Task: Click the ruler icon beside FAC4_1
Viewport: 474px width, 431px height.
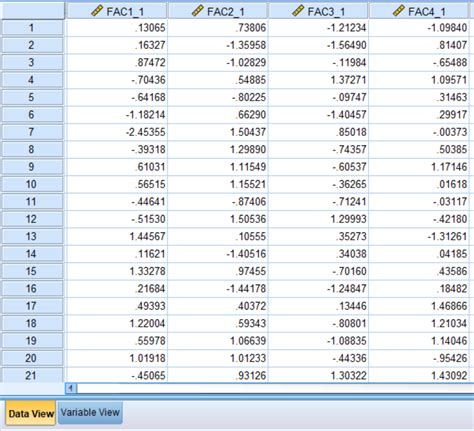Action: click(x=399, y=11)
